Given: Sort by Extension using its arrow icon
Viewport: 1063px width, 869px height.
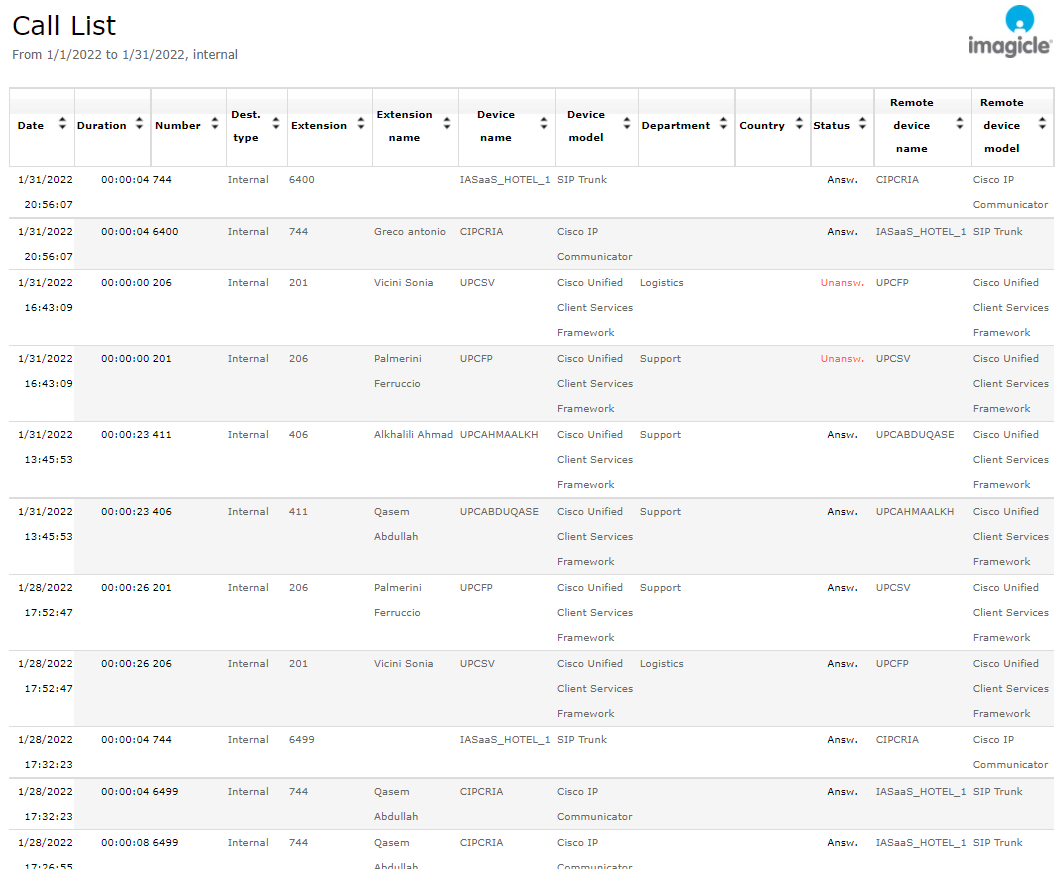Looking at the screenshot, I should tap(360, 125).
